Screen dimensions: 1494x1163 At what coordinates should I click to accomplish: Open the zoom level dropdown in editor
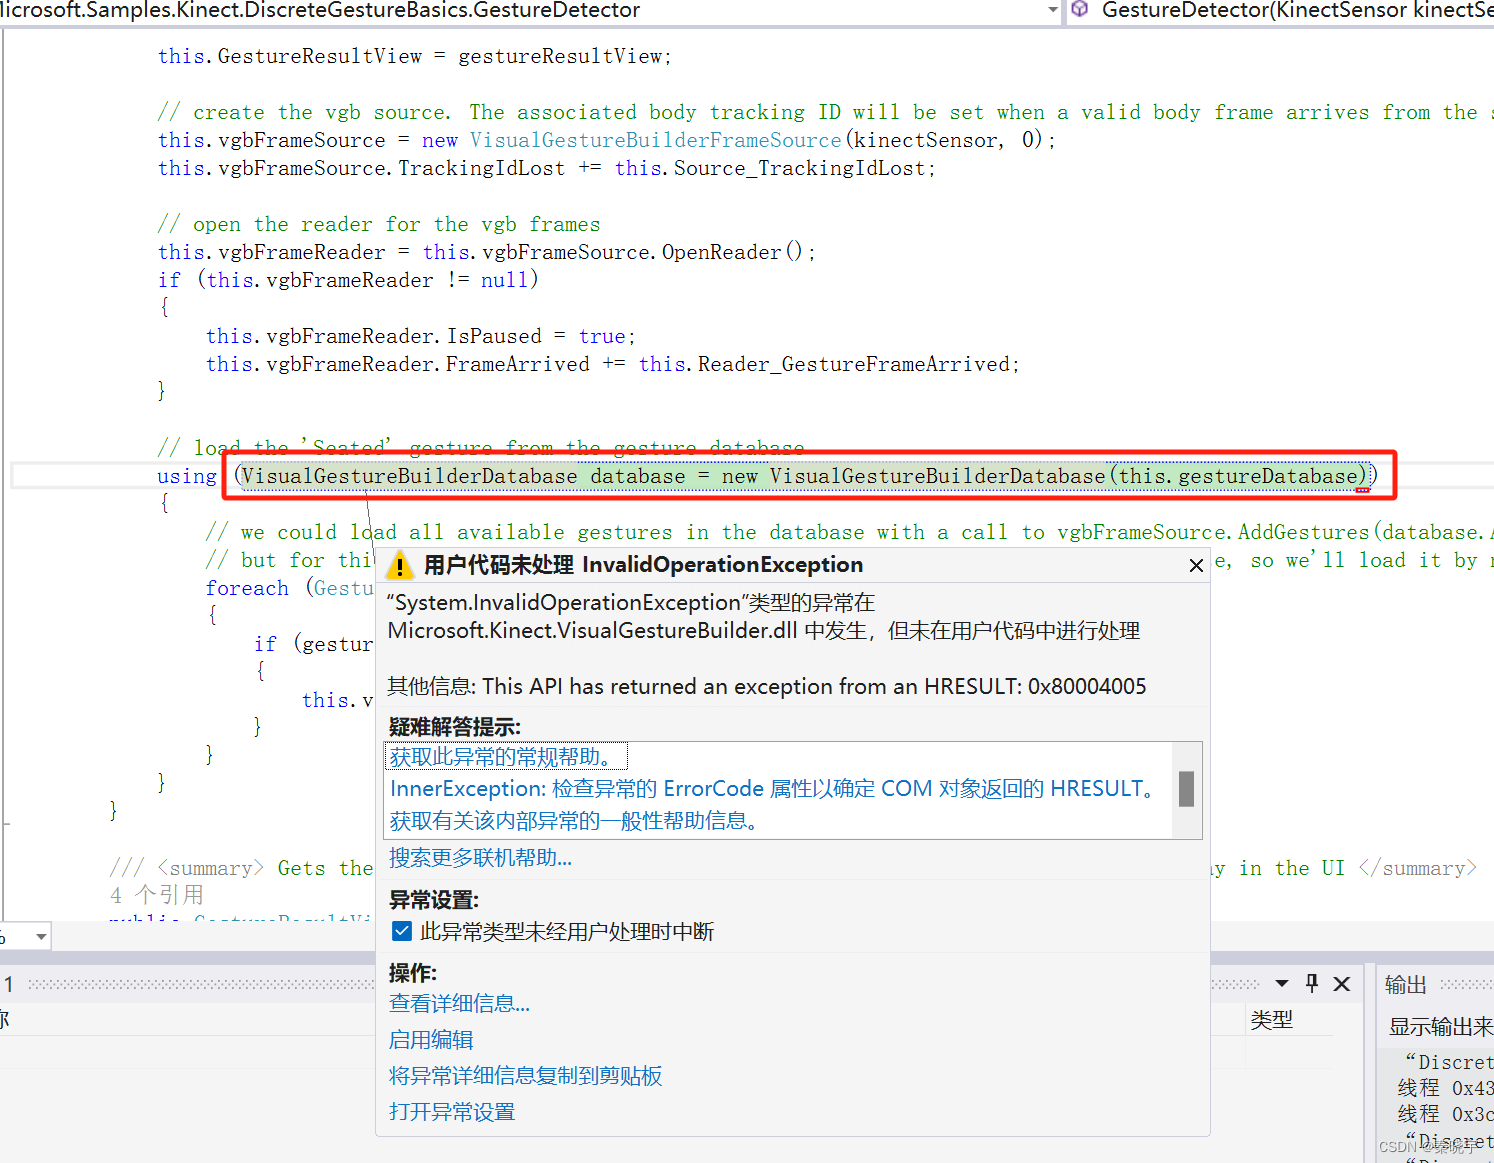[x=41, y=937]
